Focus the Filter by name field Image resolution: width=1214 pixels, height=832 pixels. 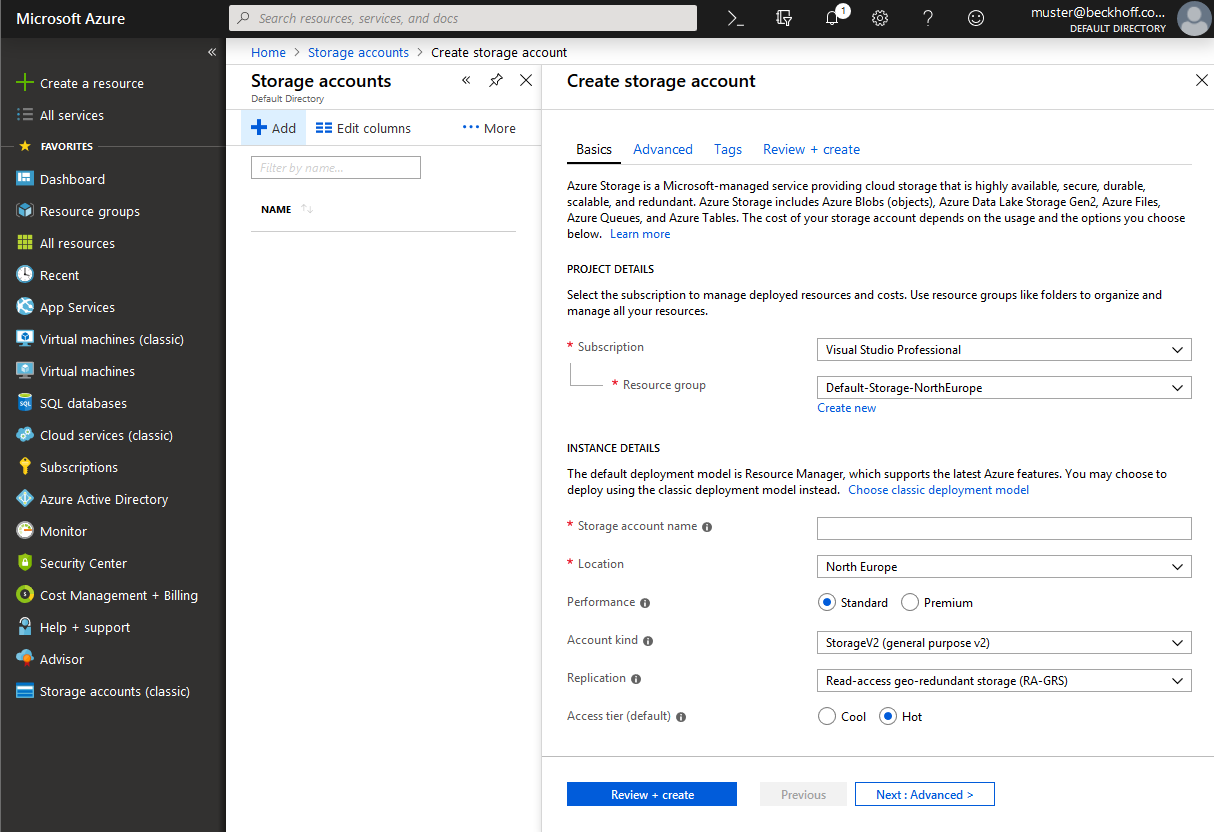point(336,168)
